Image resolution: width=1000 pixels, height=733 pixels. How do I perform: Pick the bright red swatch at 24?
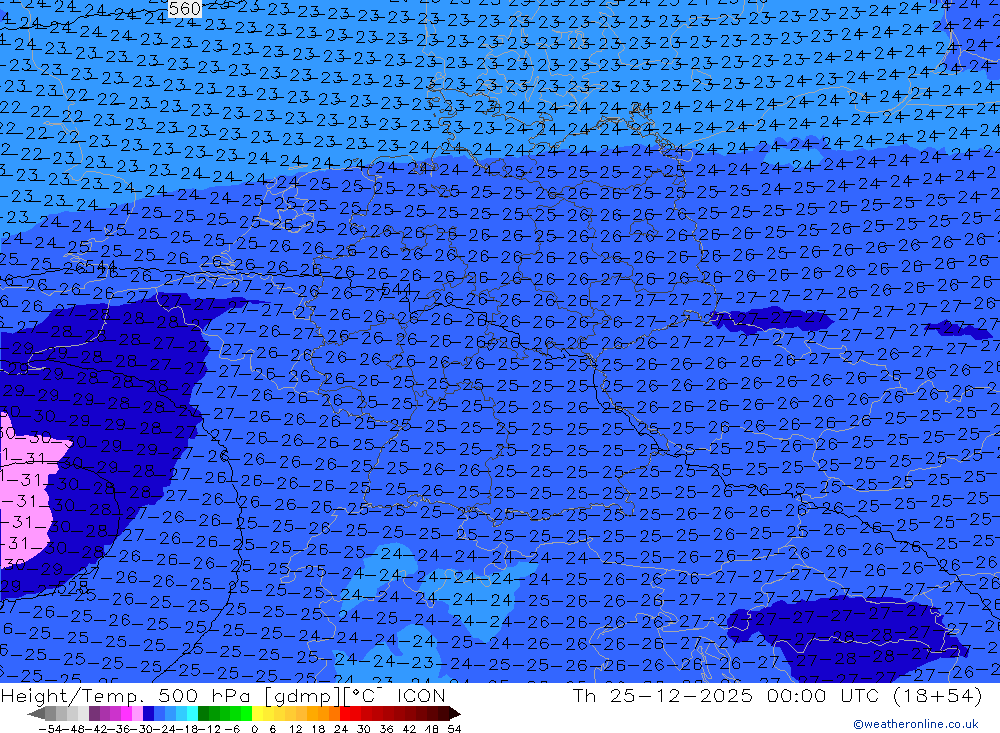(345, 713)
